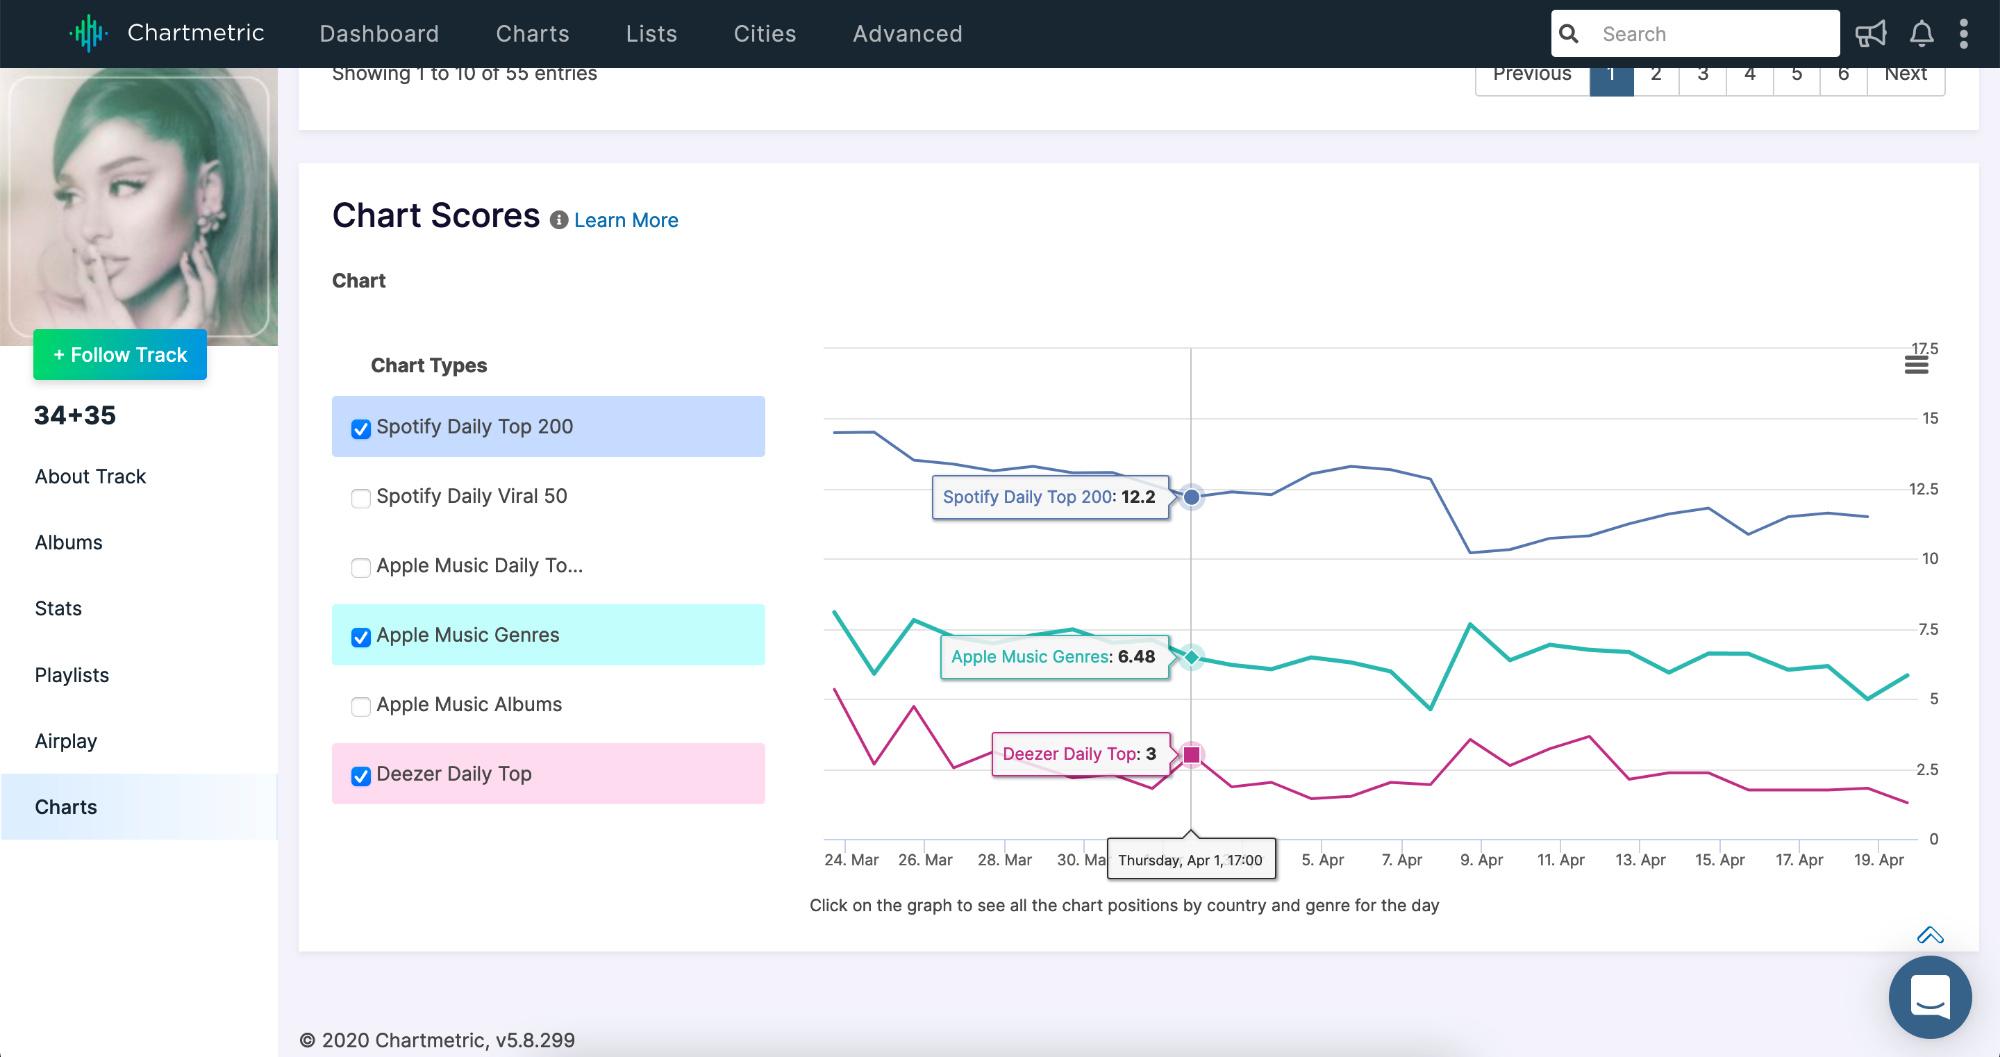Open the Dashboard menu
The width and height of the screenshot is (2000, 1057).
pyautogui.click(x=379, y=34)
